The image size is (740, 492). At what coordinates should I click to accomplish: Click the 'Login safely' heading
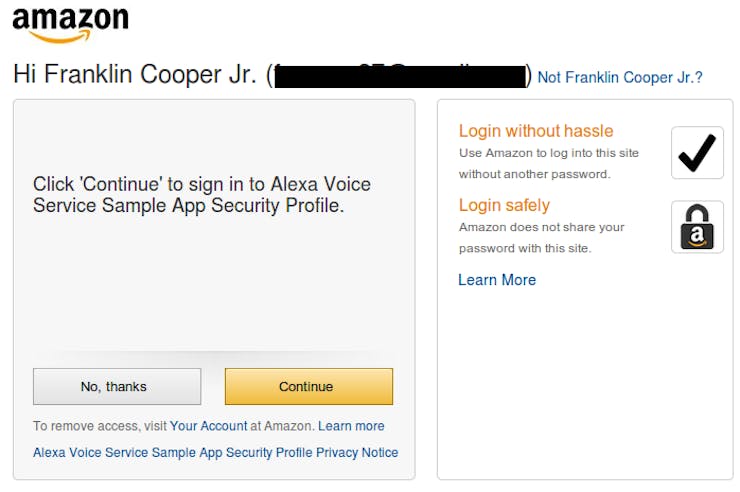(x=504, y=205)
